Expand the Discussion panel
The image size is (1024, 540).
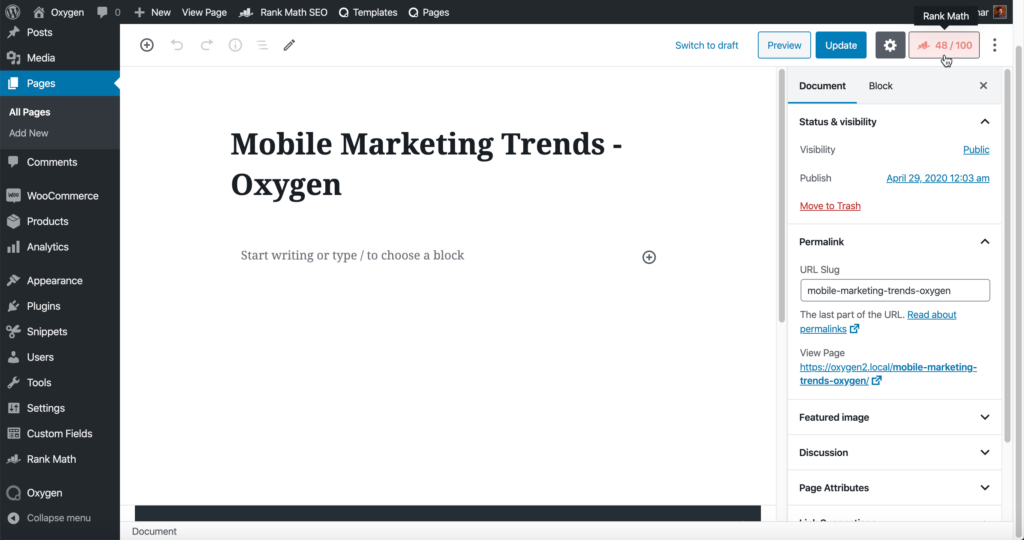tap(894, 453)
